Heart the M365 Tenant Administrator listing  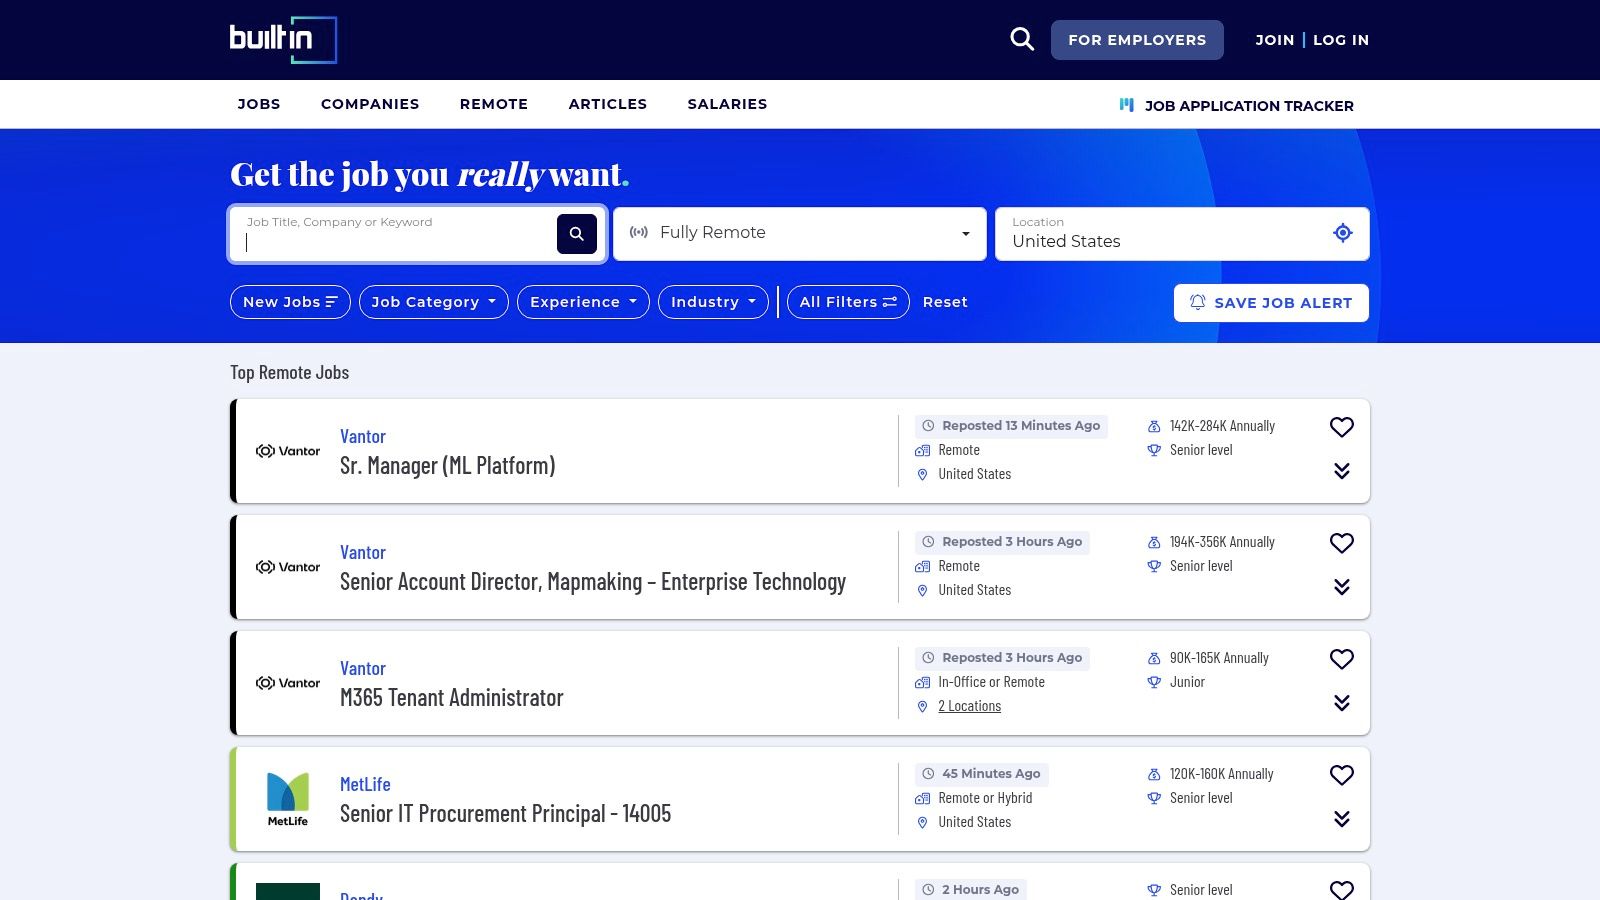click(1341, 659)
